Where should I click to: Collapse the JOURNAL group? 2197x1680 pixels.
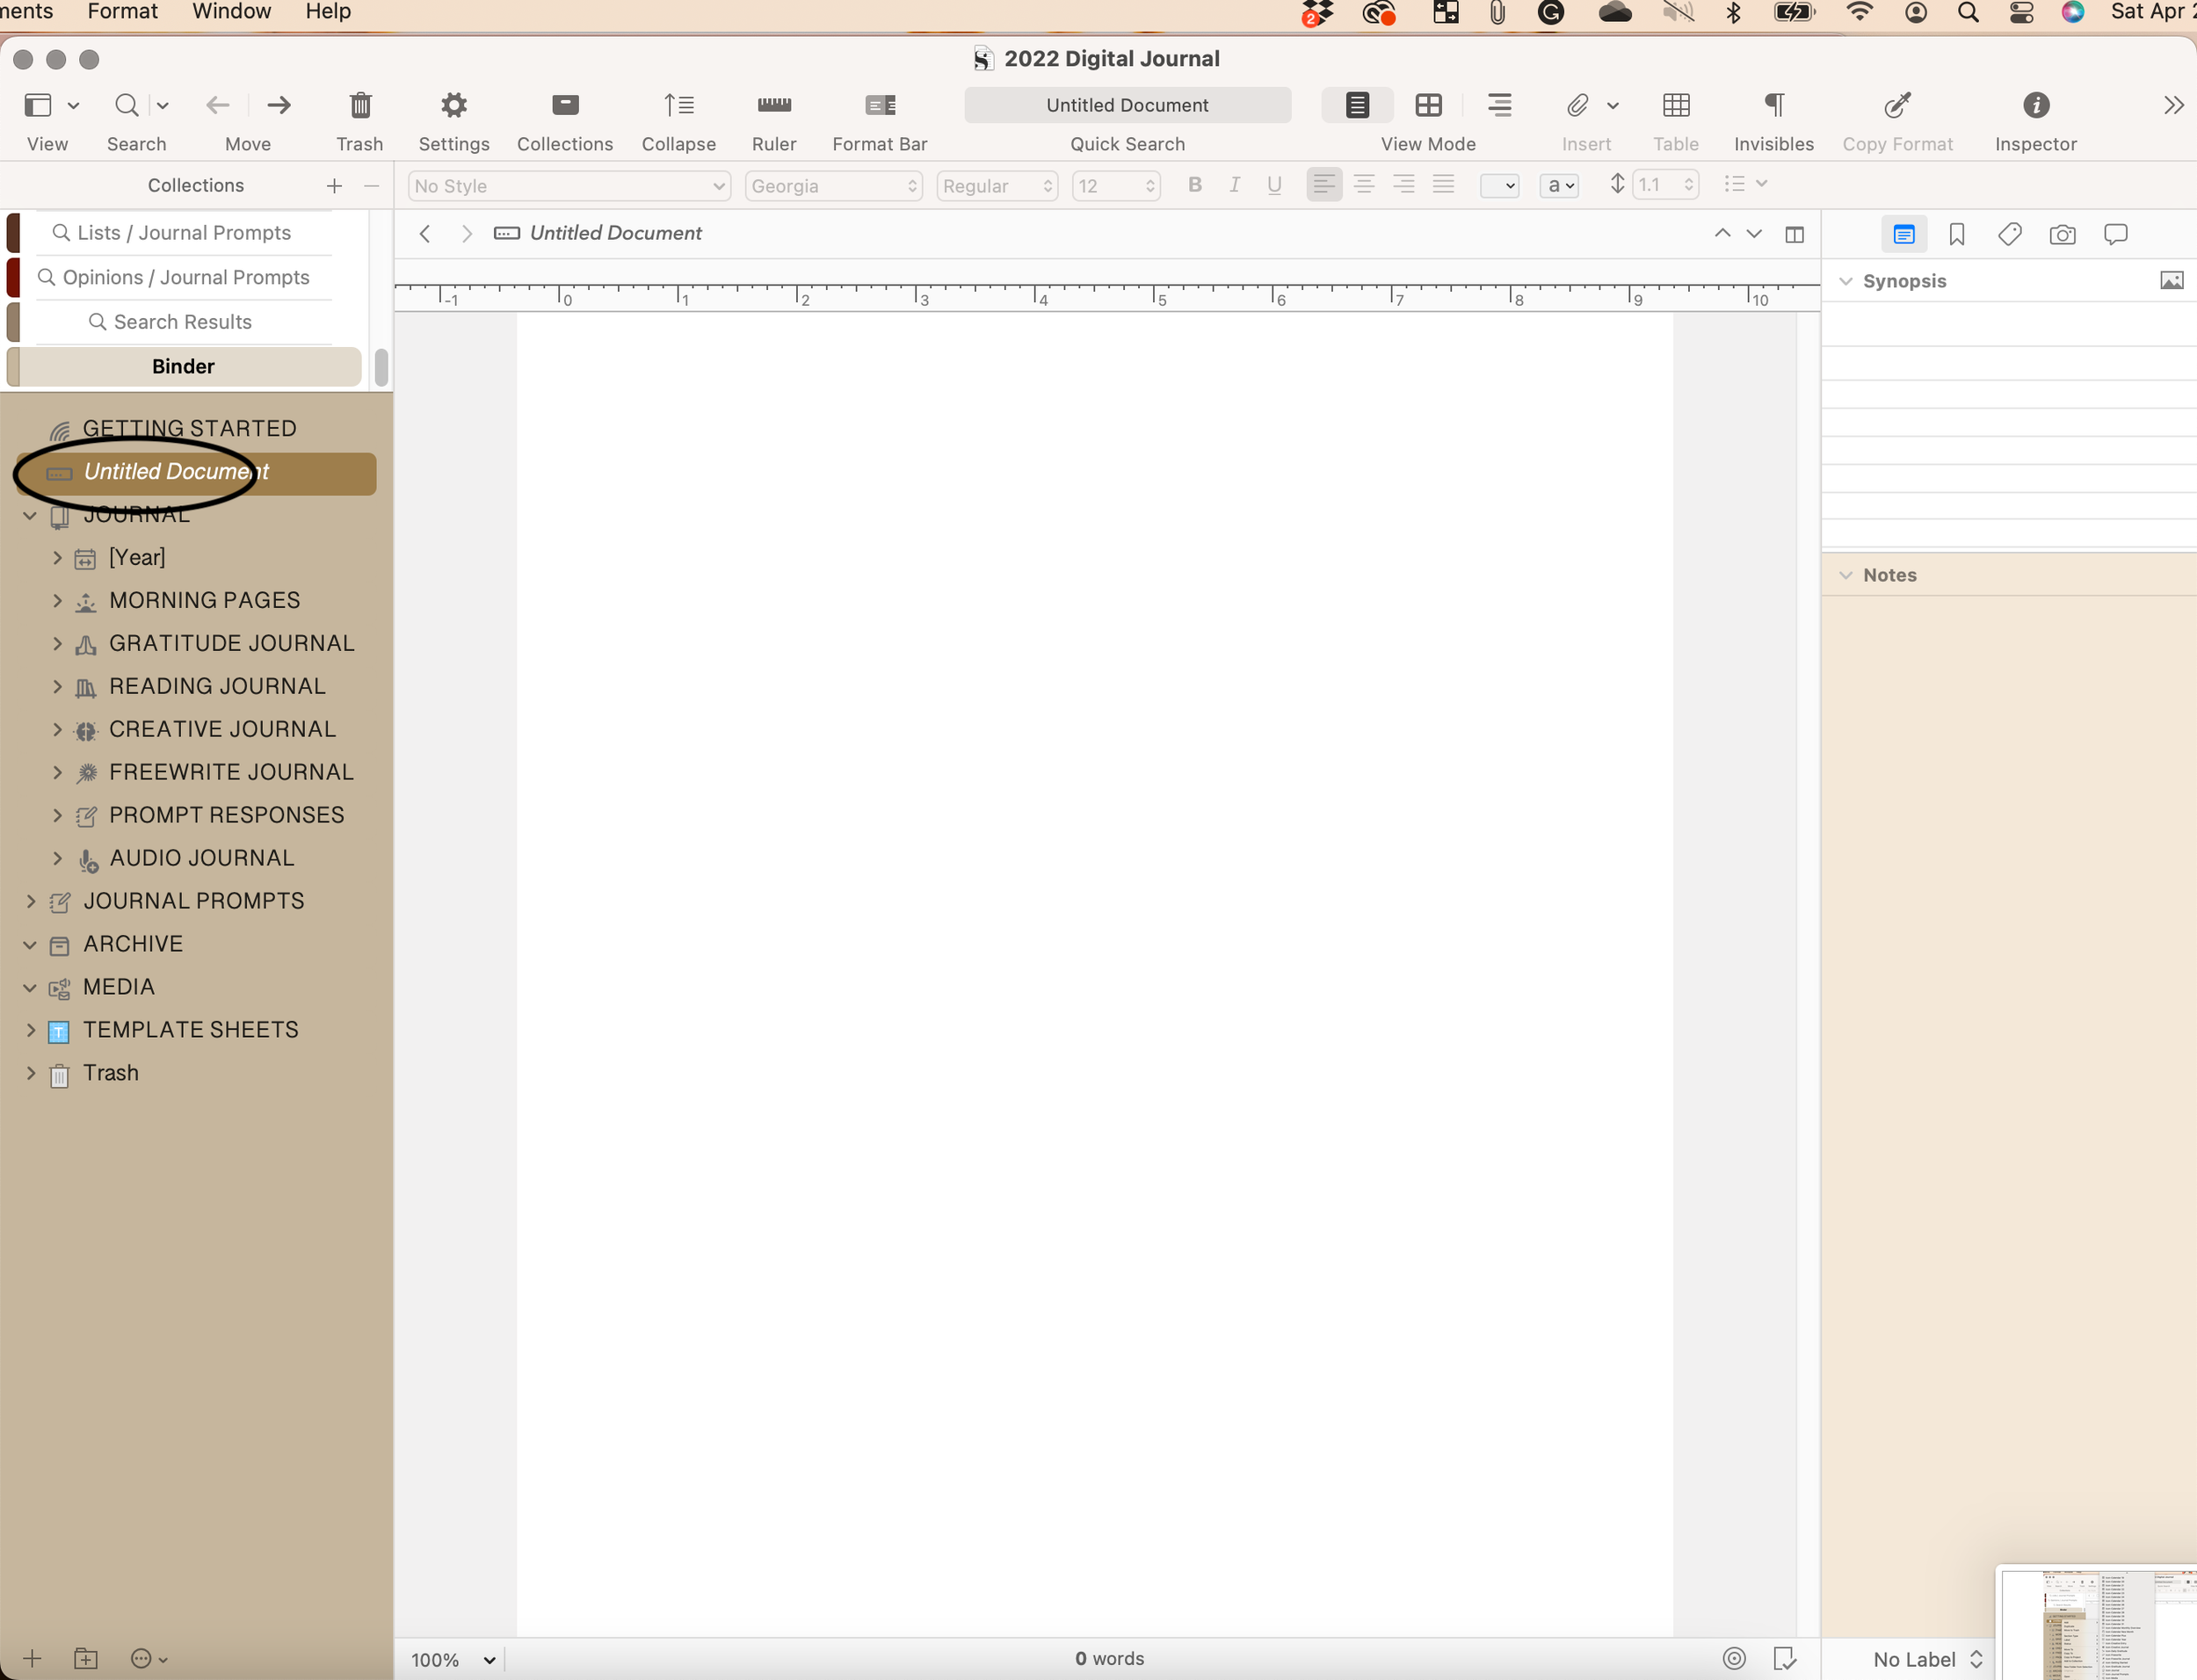coord(29,515)
